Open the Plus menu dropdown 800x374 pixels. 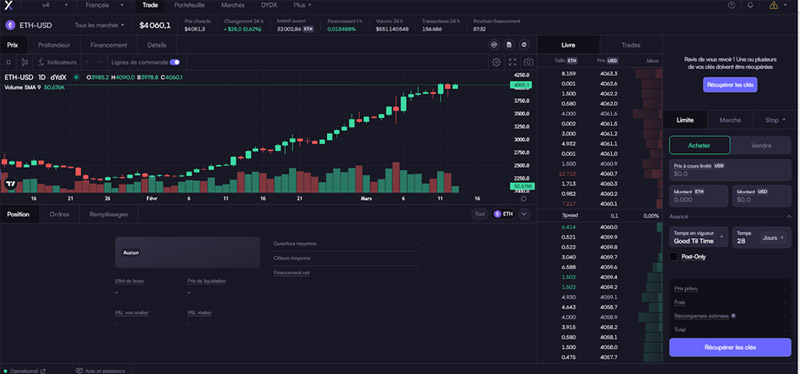[303, 5]
